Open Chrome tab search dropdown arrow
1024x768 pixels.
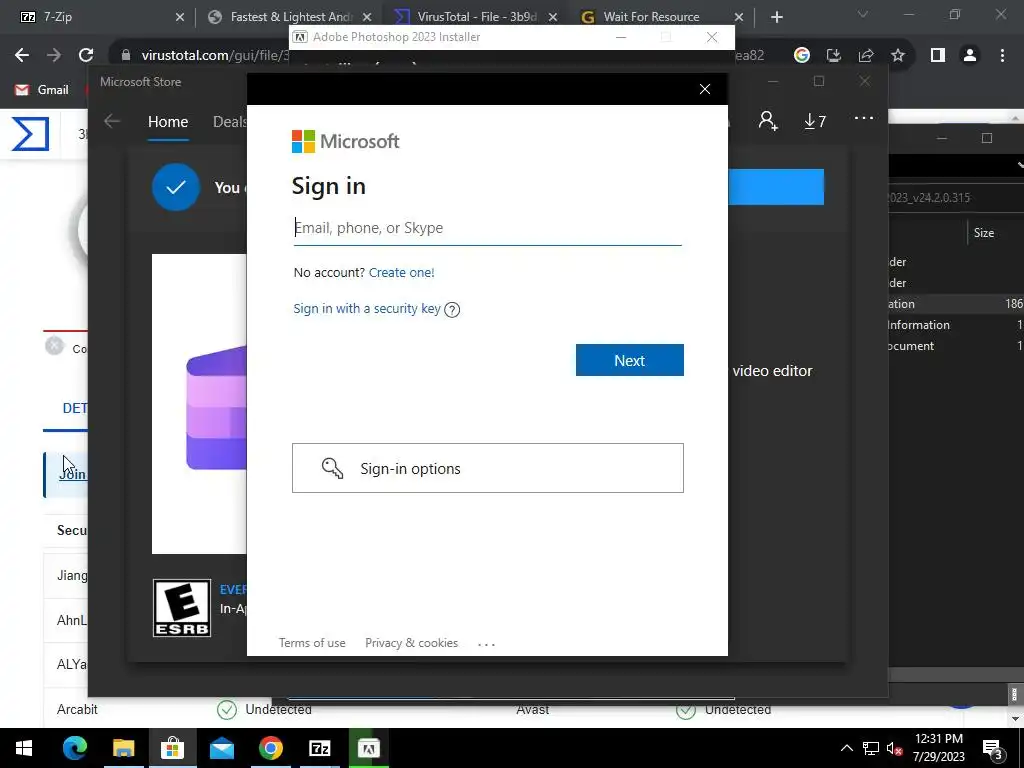point(863,14)
